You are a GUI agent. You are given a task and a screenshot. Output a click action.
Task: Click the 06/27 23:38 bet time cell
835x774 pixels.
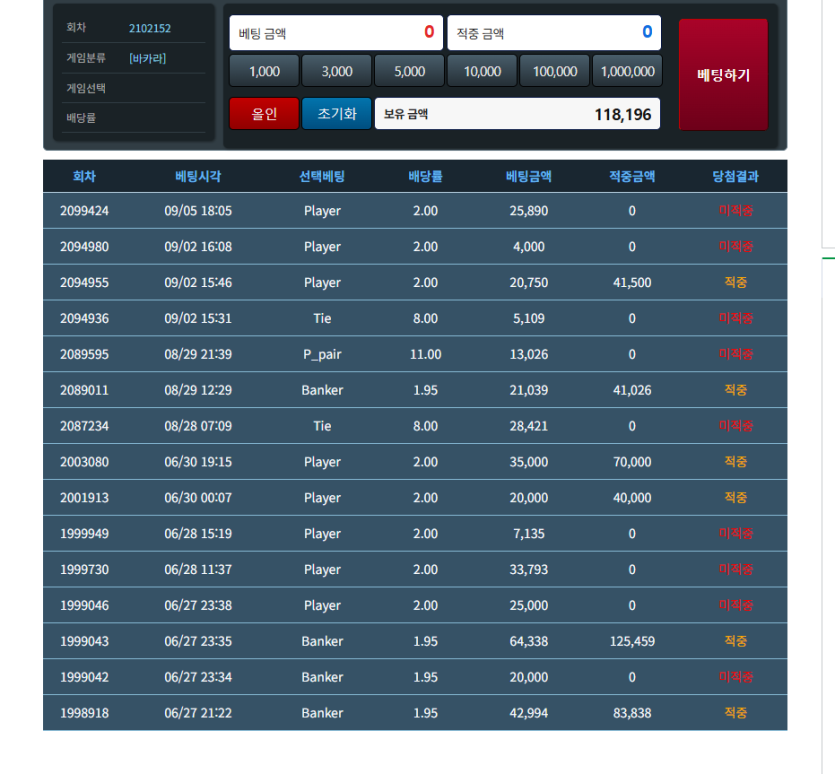pos(198,605)
